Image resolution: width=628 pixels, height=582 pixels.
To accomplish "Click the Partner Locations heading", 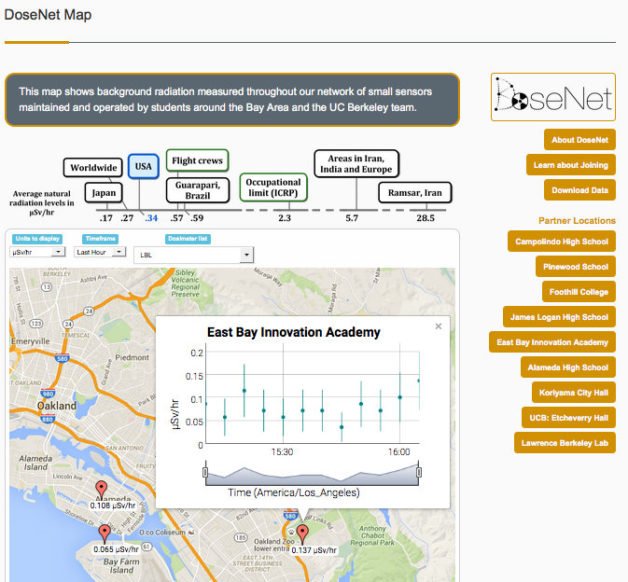I will (577, 221).
